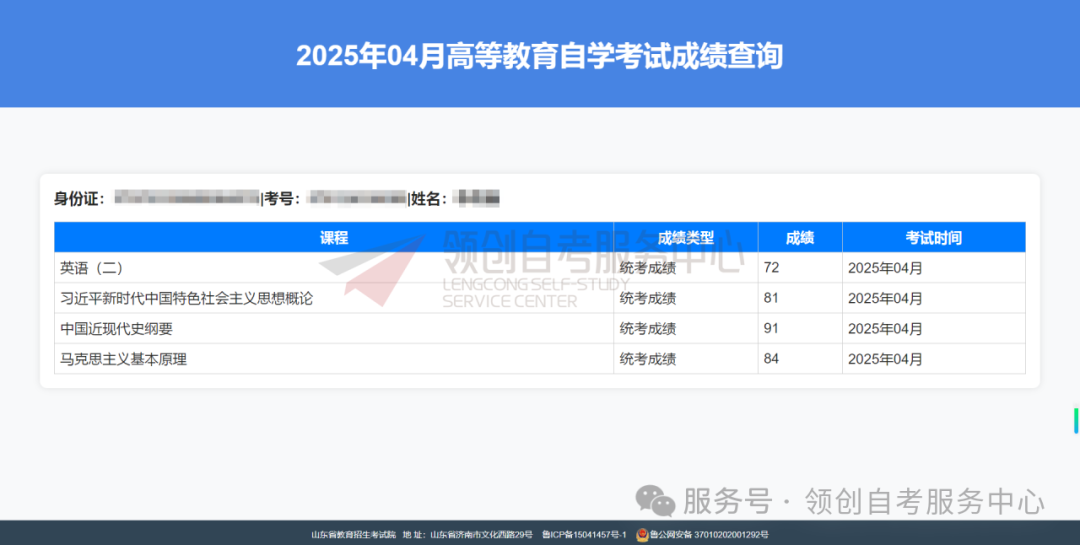Click the green scroll indicator at right edge

coord(1076,420)
